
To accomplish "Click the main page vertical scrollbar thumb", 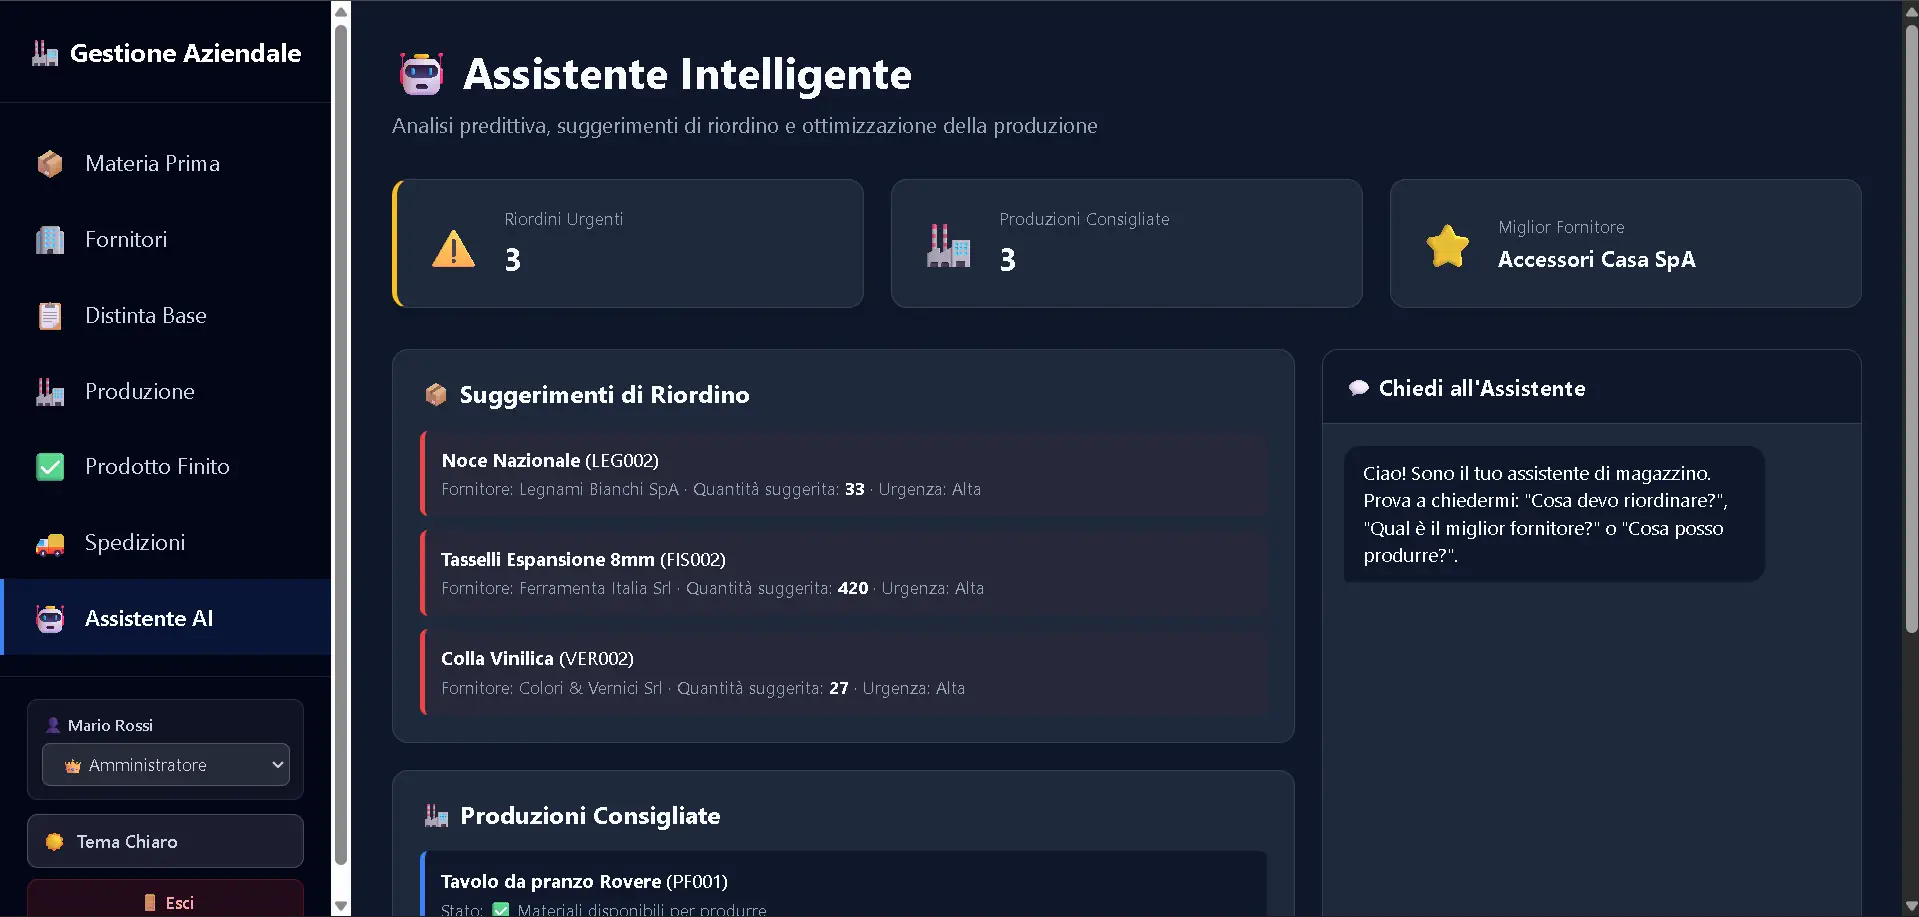I will [1911, 330].
